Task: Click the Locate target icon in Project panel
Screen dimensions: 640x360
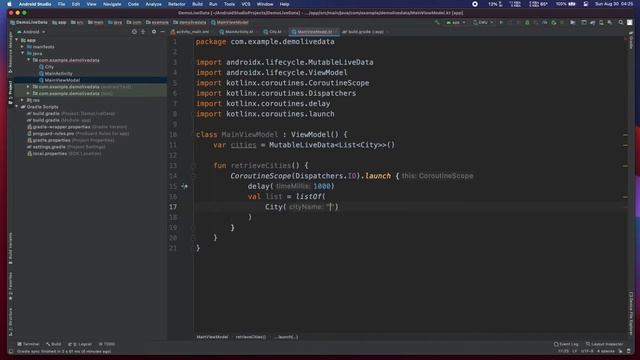Action: click(134, 31)
